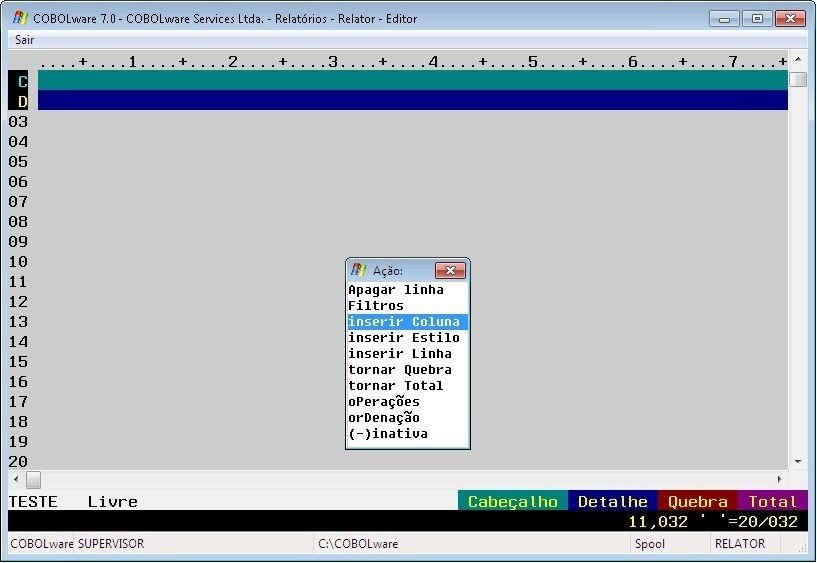Select 'Apagar linha' from the action list
The height and width of the screenshot is (563, 817).
[396, 290]
